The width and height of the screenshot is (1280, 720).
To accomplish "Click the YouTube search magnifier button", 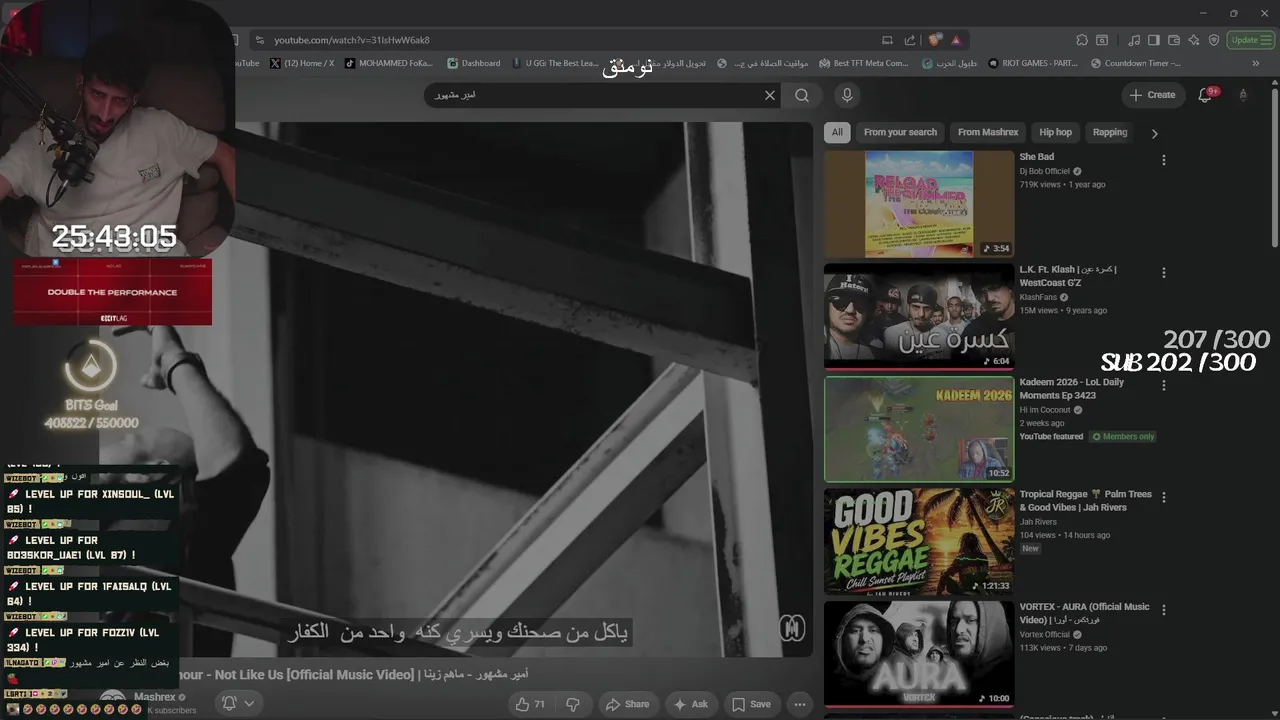I will 802,95.
